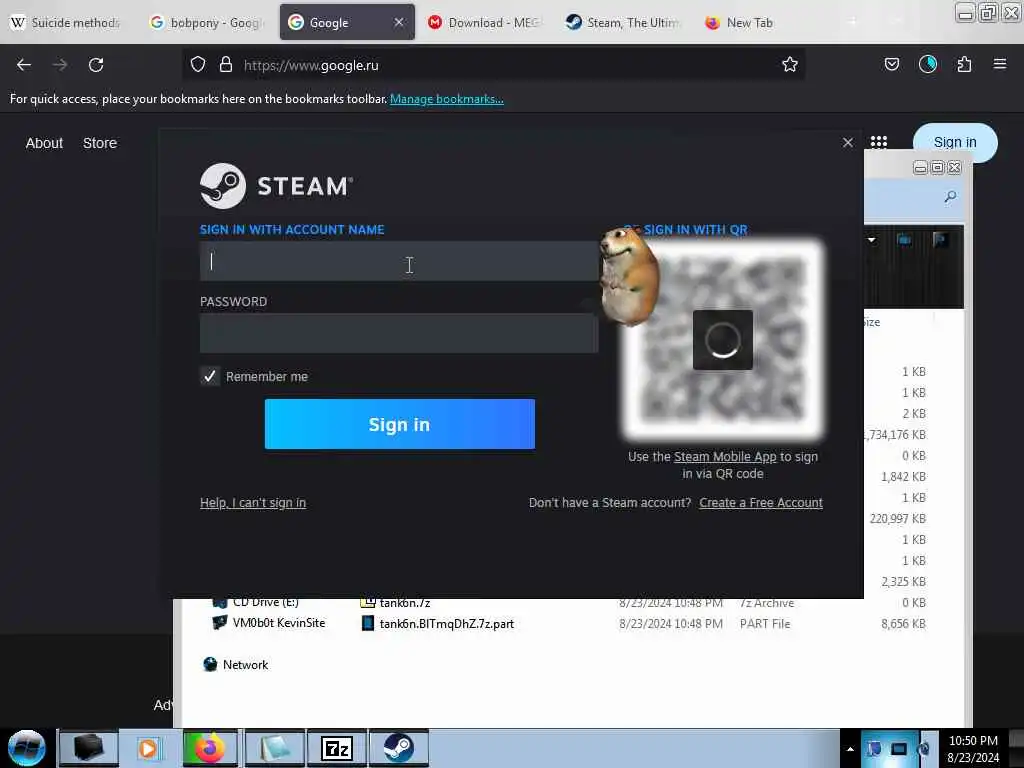Screen dimensions: 1024x768
Task: Open the Windows Start orb
Action: (27, 748)
